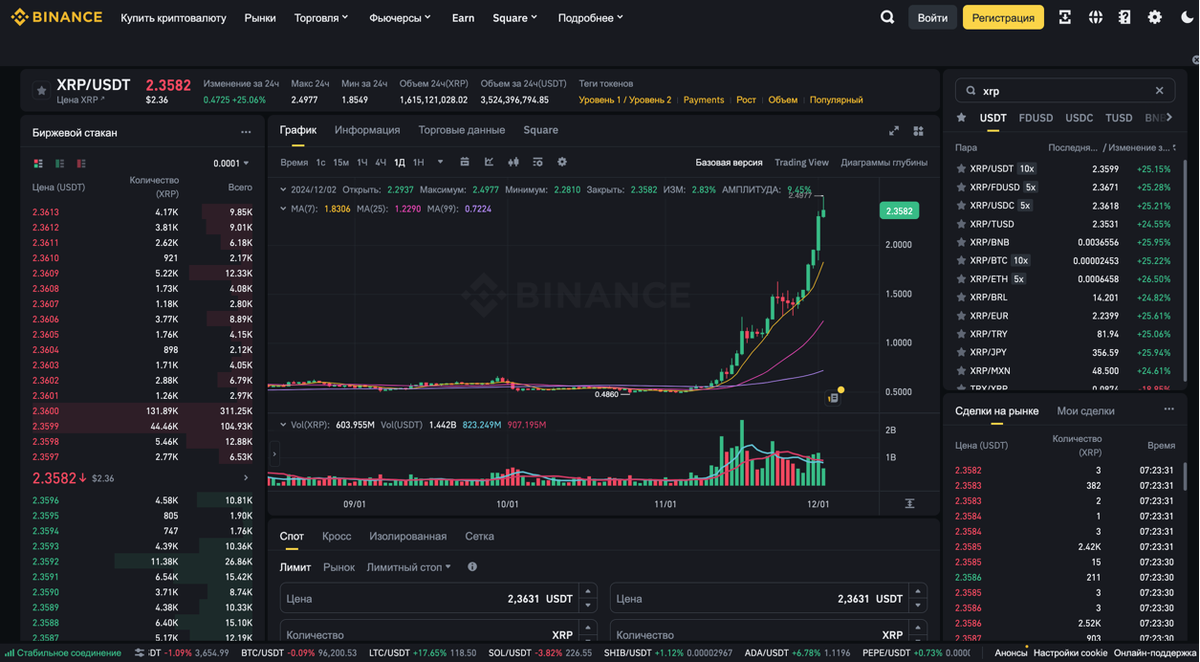1200x662 pixels.
Task: Open the chart settings gear icon
Action: (x=562, y=162)
